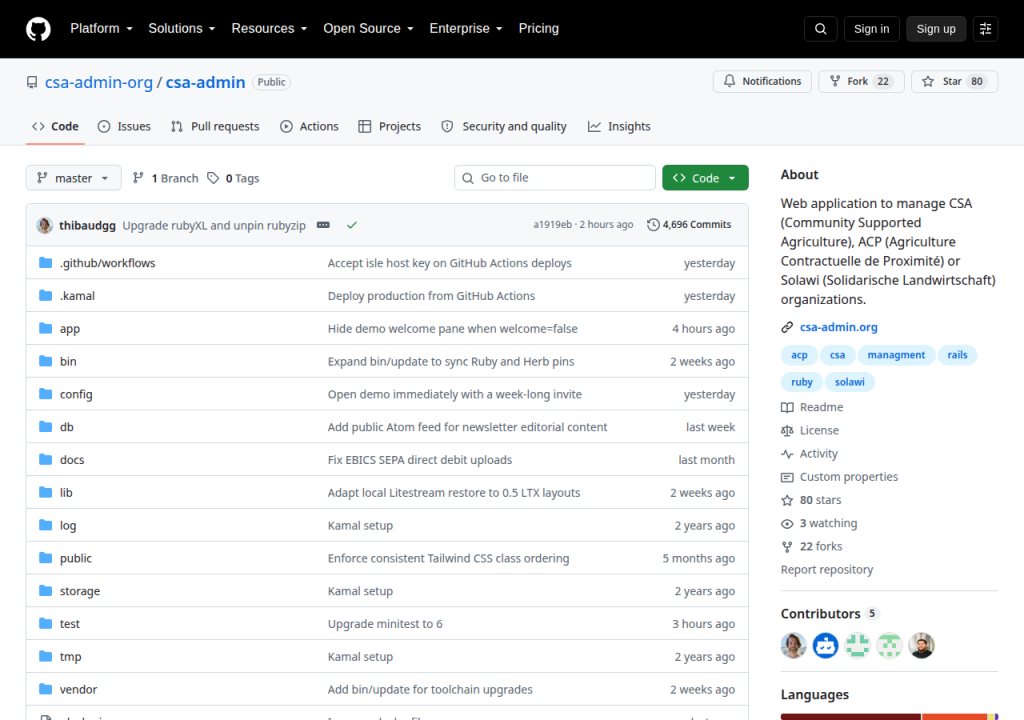Open the green Code dropdown button
Viewport: 1024px width, 720px height.
coord(705,178)
